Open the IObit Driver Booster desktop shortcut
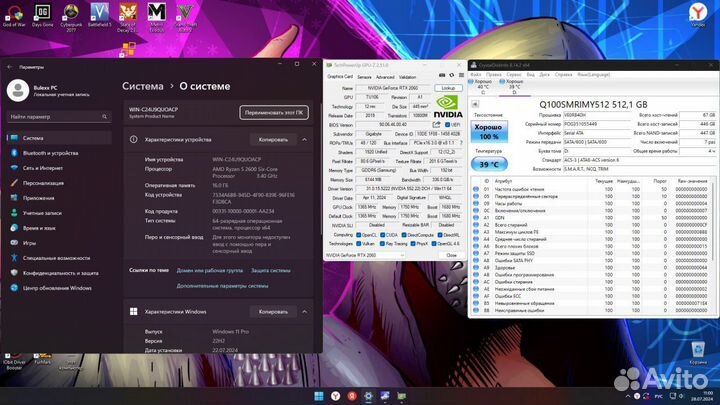This screenshot has height=405, width=720. [x=14, y=362]
